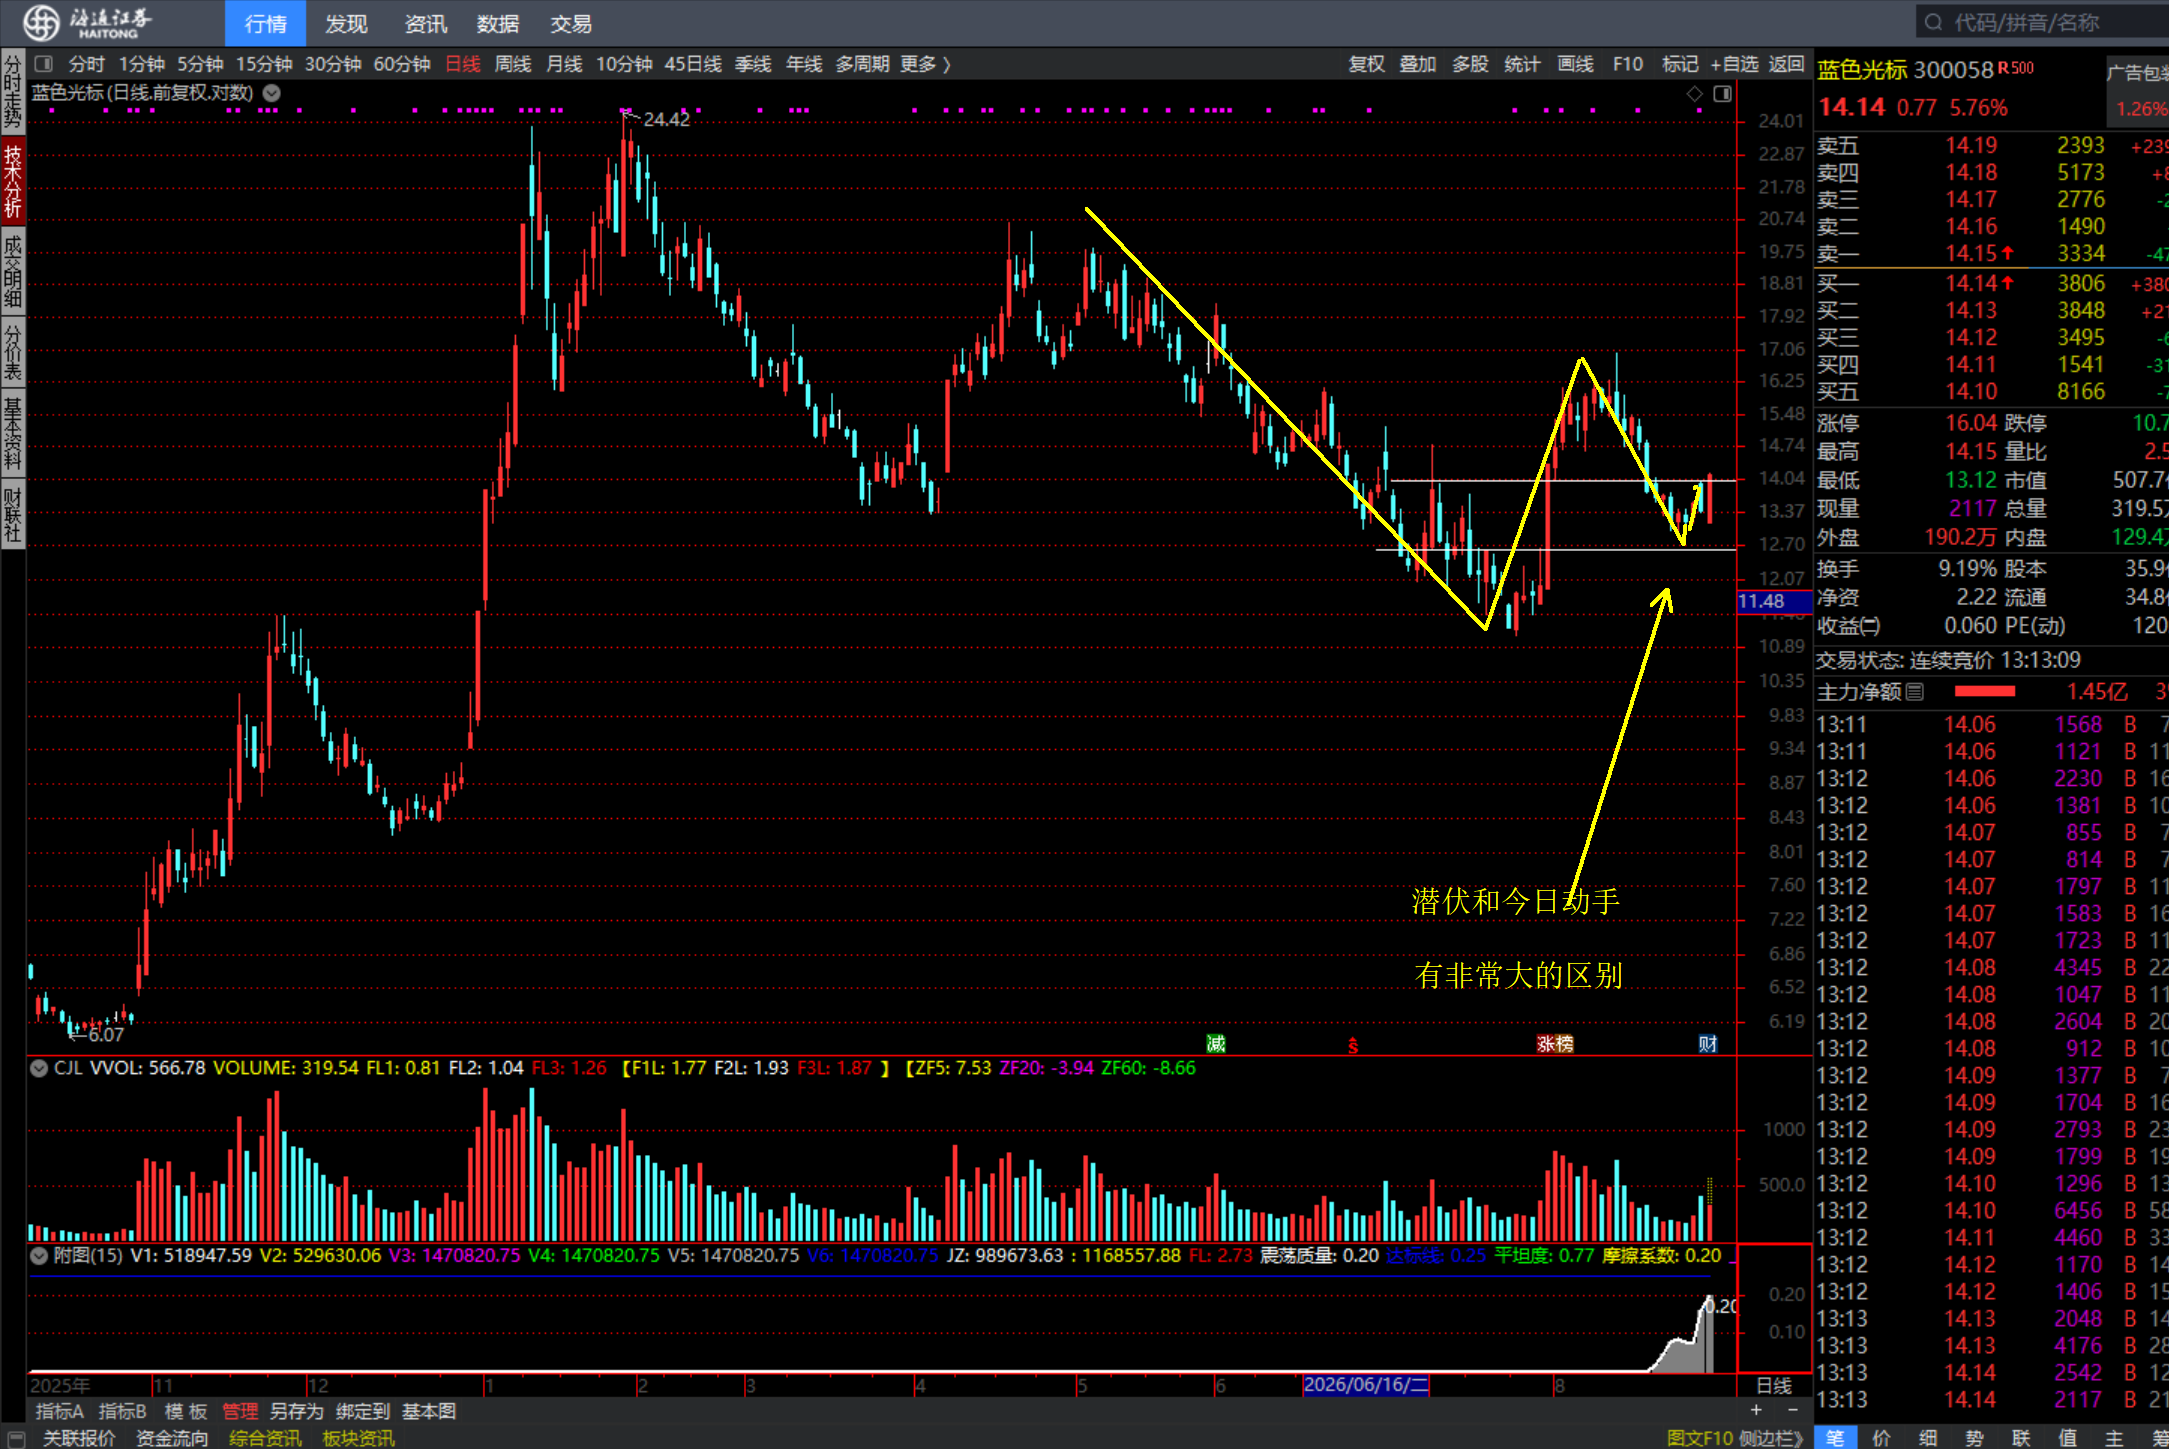The height and width of the screenshot is (1449, 2169).
Task: Open the 叠加 overlay menu
Action: point(1417,64)
